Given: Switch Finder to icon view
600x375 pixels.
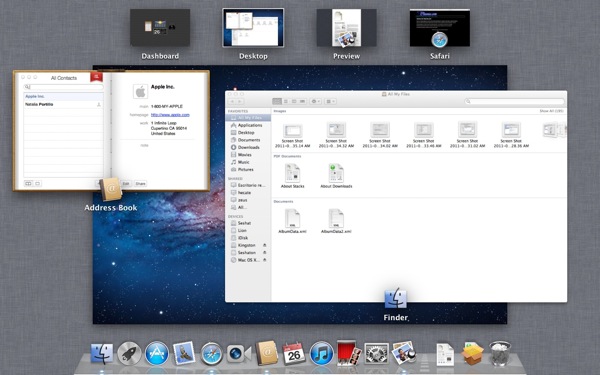Looking at the screenshot, I should (x=277, y=101).
